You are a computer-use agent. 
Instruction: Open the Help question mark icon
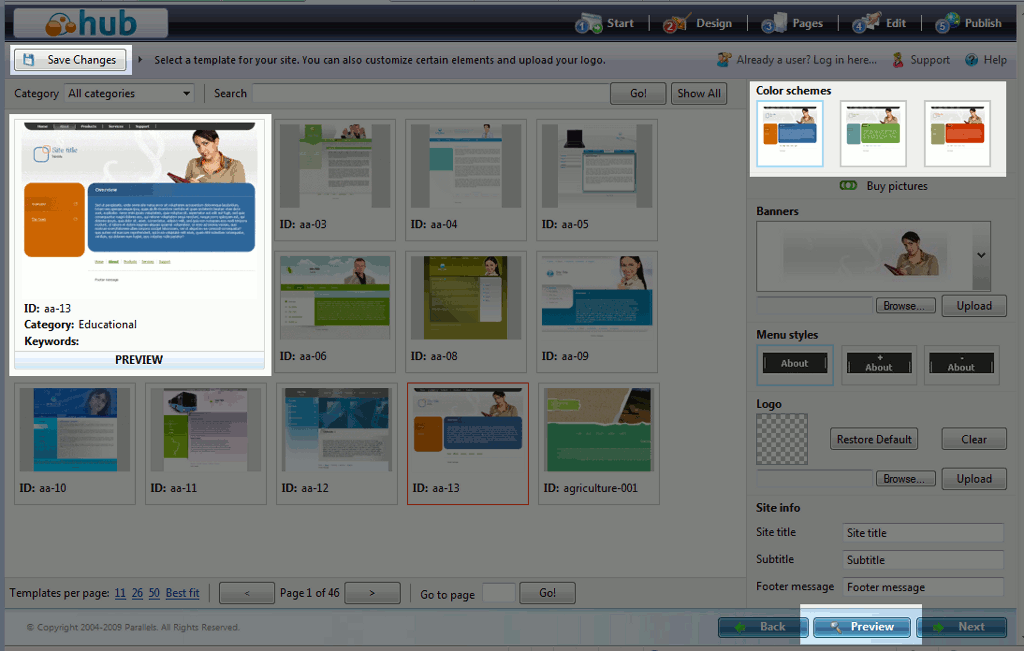pyautogui.click(x=971, y=60)
